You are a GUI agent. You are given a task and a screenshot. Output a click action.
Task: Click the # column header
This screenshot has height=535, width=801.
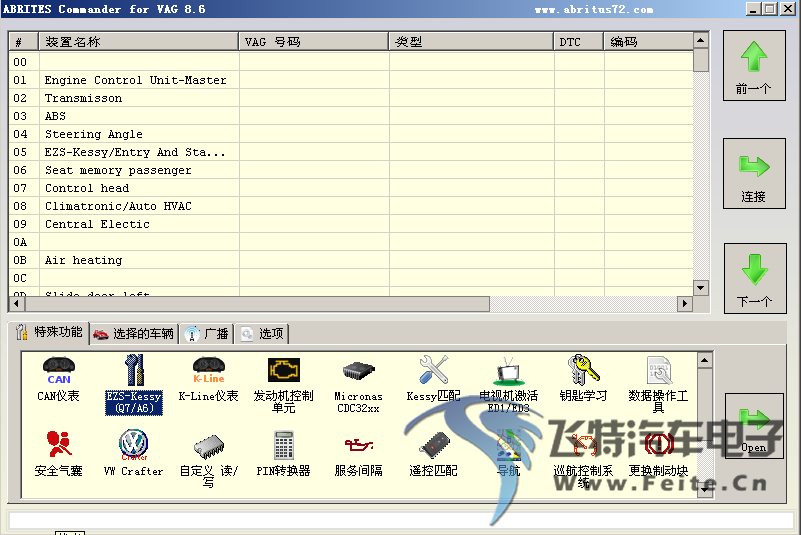point(24,42)
